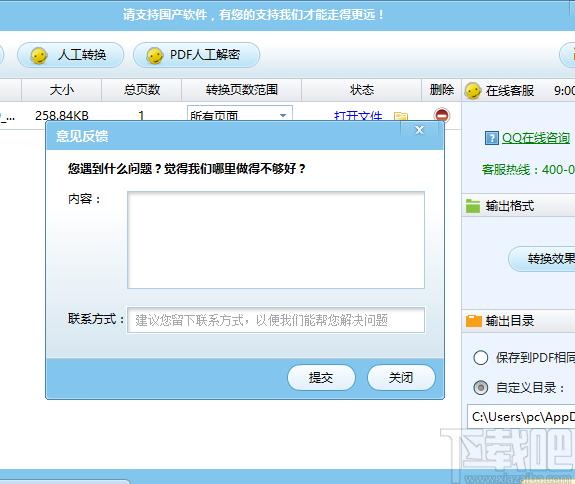Click the 关闭 button in dialog
This screenshot has height=484, width=575.
[401, 377]
